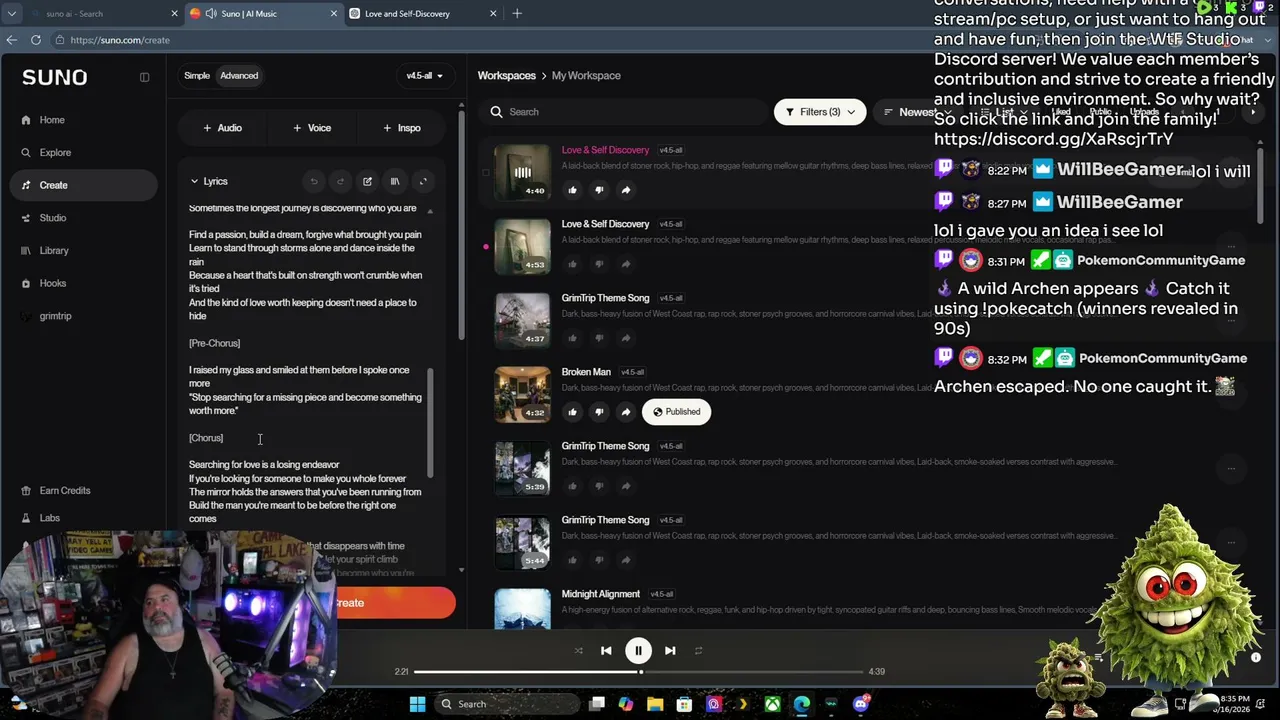This screenshot has width=1280, height=720.
Task: Select the Suno | AI Music tab
Action: 264,14
